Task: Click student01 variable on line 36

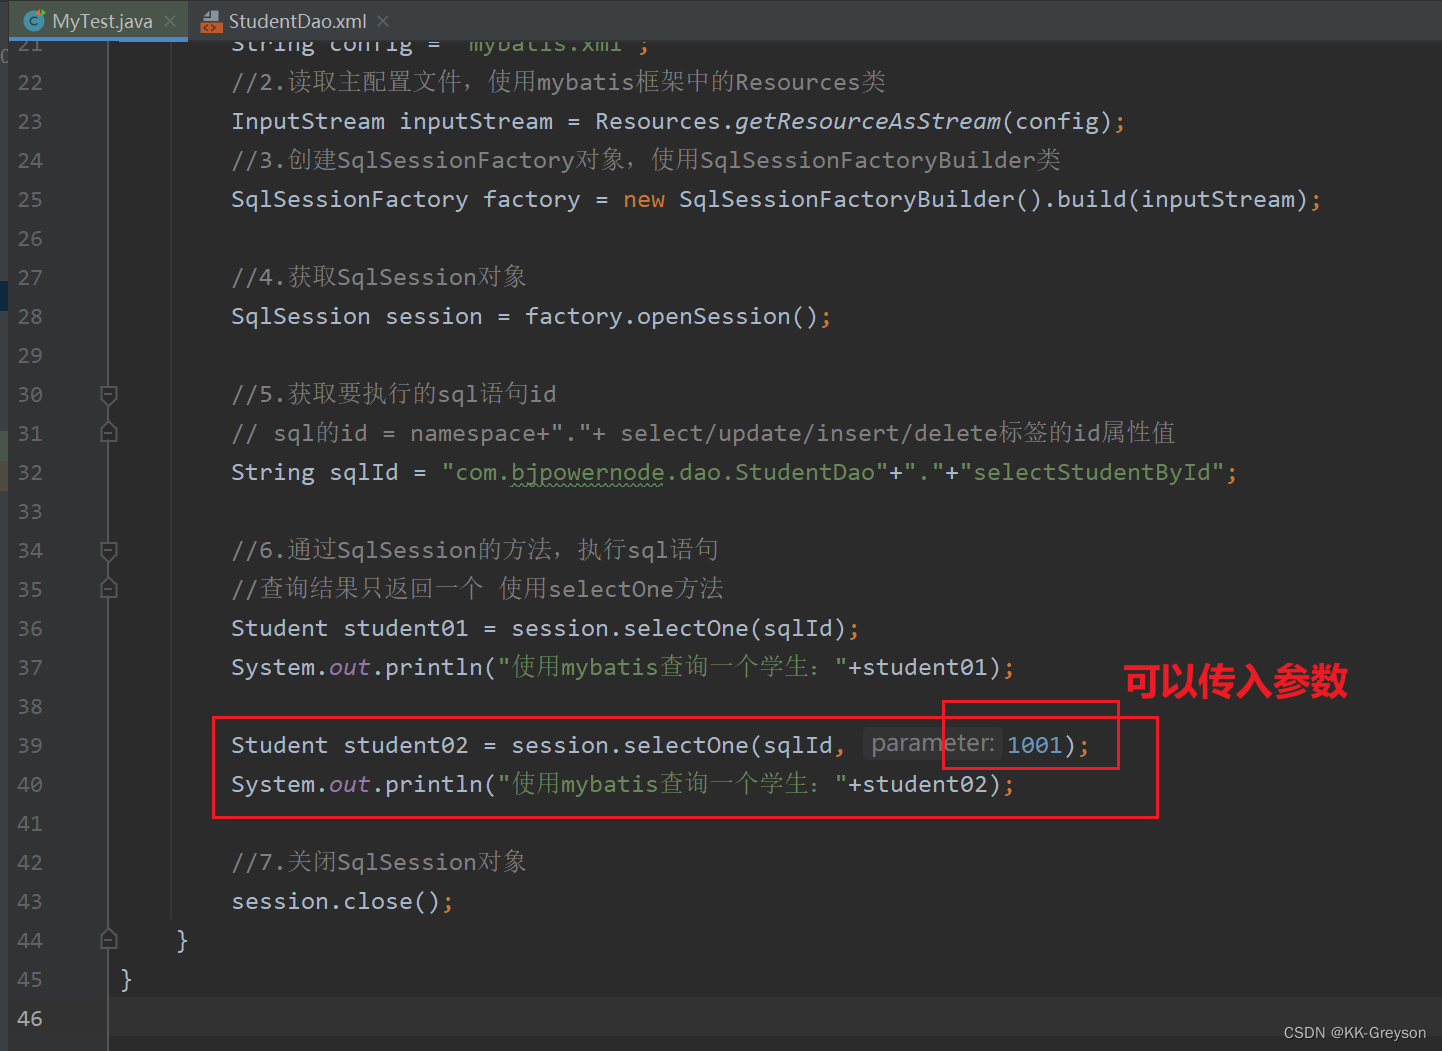Action: [x=406, y=629]
